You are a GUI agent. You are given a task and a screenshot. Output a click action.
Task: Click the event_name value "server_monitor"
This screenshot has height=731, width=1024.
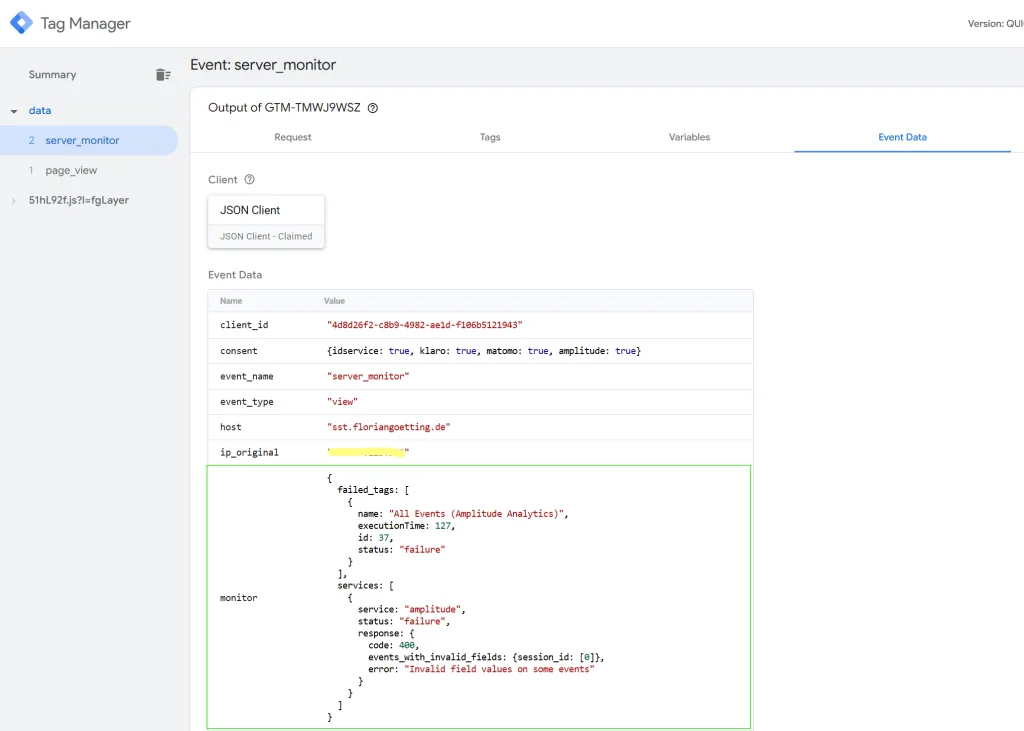(368, 376)
